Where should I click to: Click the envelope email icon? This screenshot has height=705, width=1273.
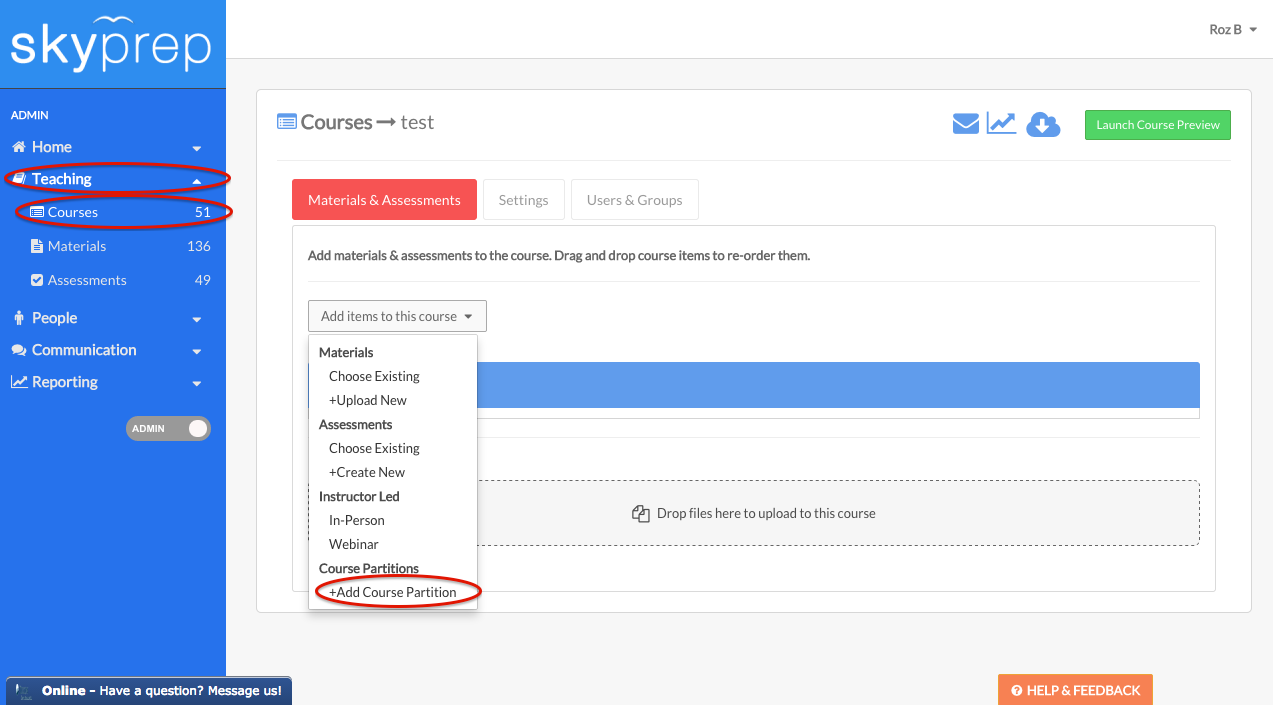965,124
